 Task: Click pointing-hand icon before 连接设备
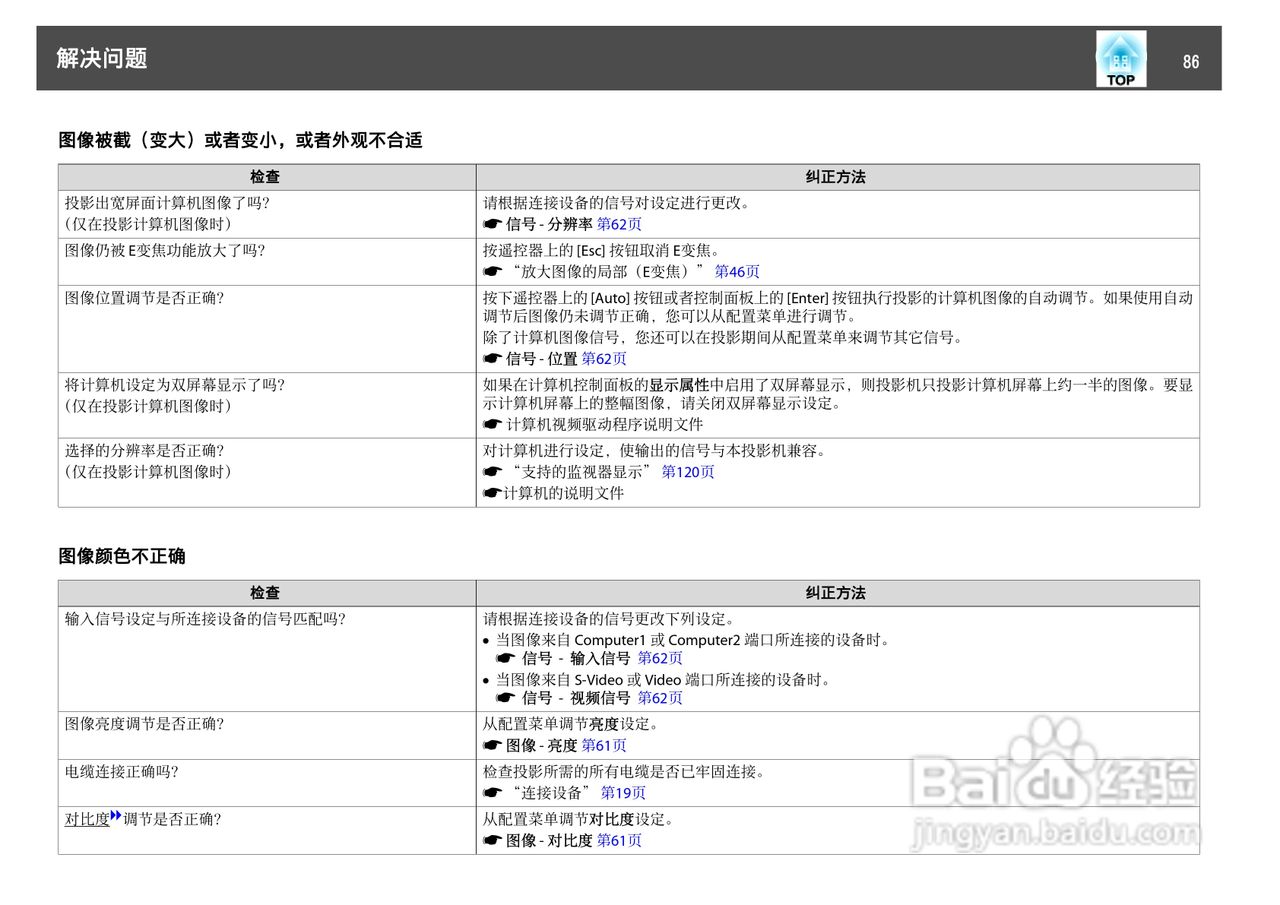(x=492, y=792)
